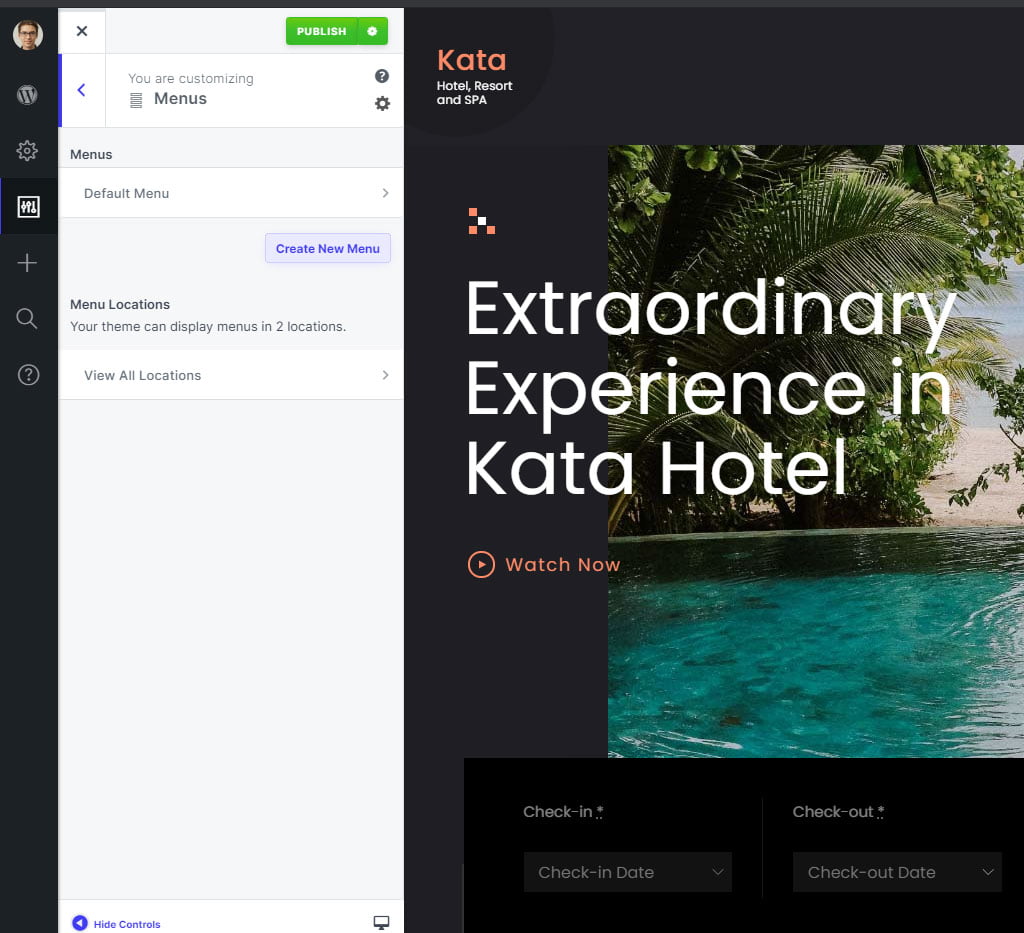This screenshot has height=933, width=1024.
Task: Click the Kata site logo title
Action: click(472, 60)
